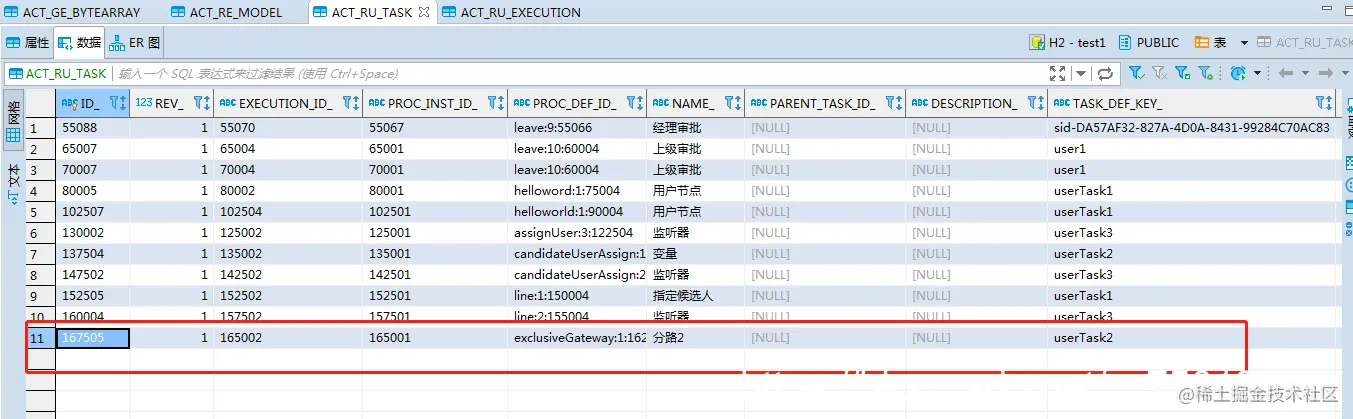Viewport: 1353px width, 419px height.
Task: Select row number 1 header
Action: pos(40,128)
